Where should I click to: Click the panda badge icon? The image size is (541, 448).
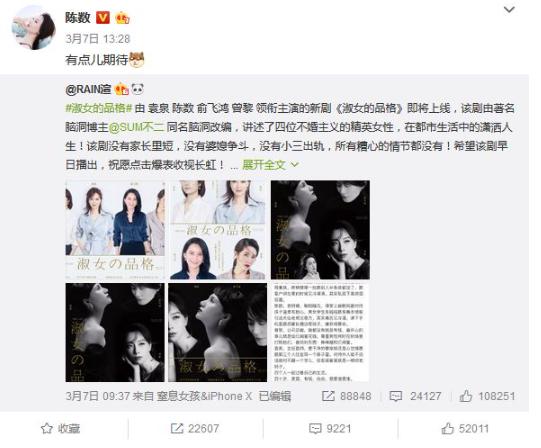[138, 89]
